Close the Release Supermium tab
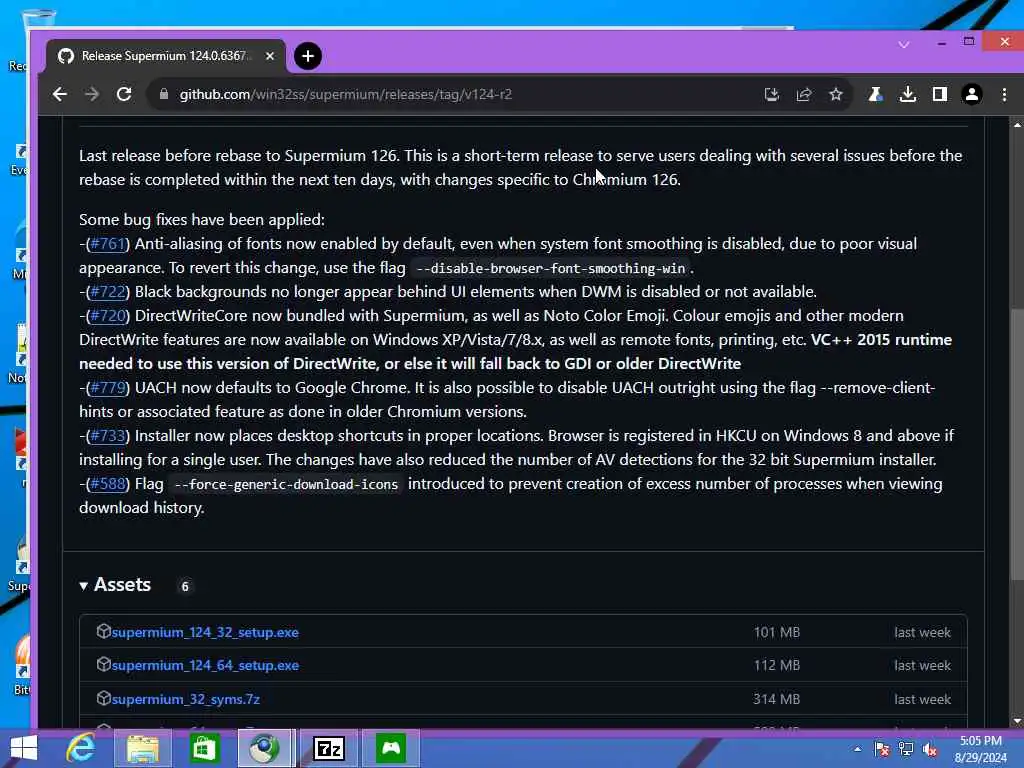 [270, 56]
